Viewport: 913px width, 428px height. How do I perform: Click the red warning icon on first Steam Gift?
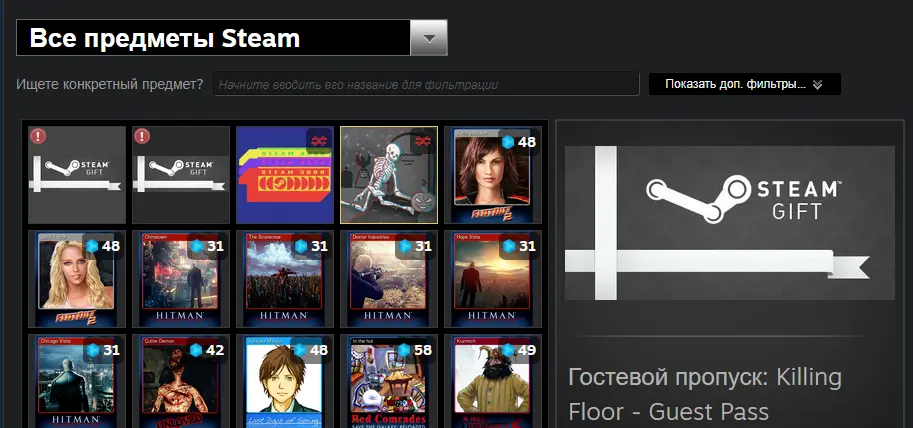click(x=38, y=136)
